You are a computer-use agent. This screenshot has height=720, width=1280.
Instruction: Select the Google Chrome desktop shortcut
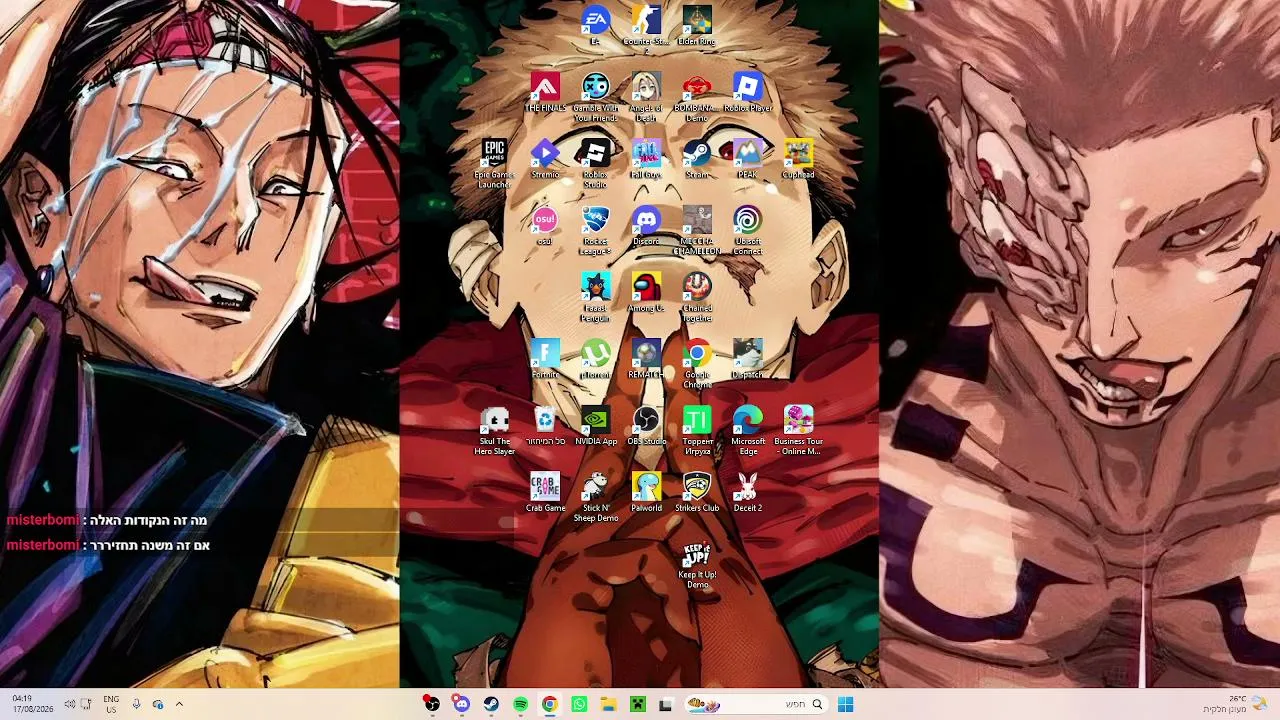697,364
